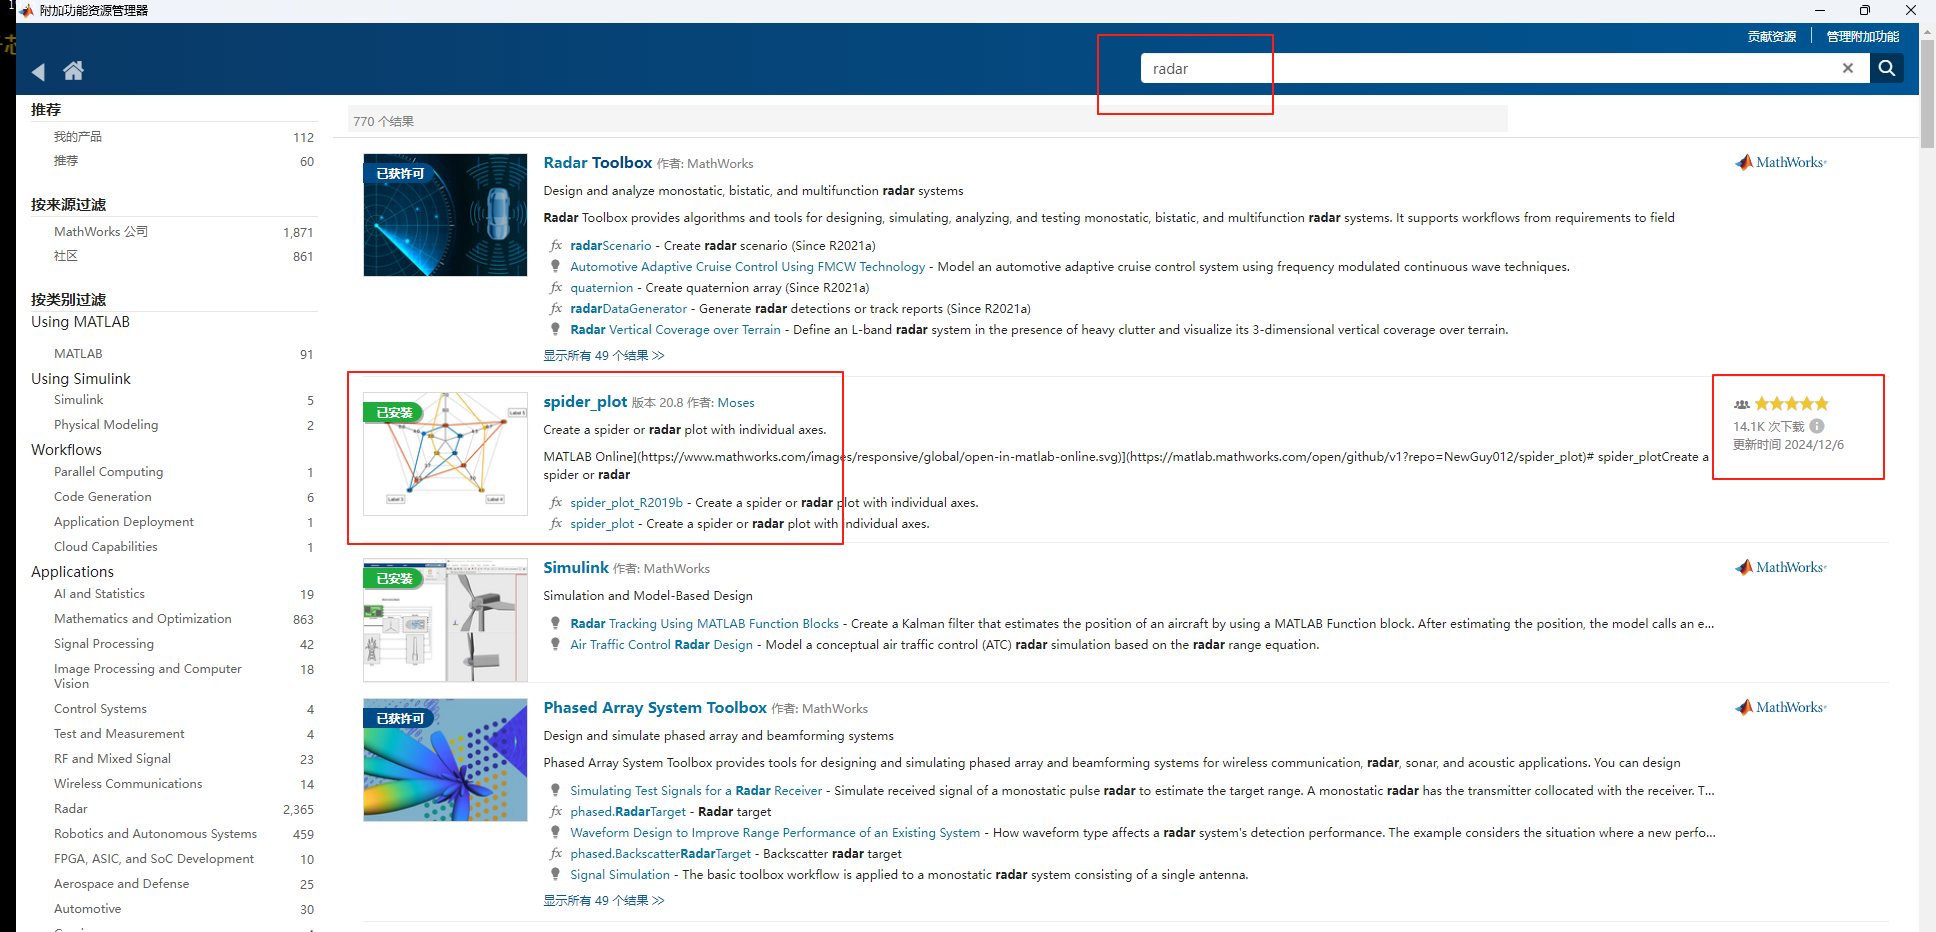
Task: Open spider_plot_R2019b function link
Action: tap(627, 503)
